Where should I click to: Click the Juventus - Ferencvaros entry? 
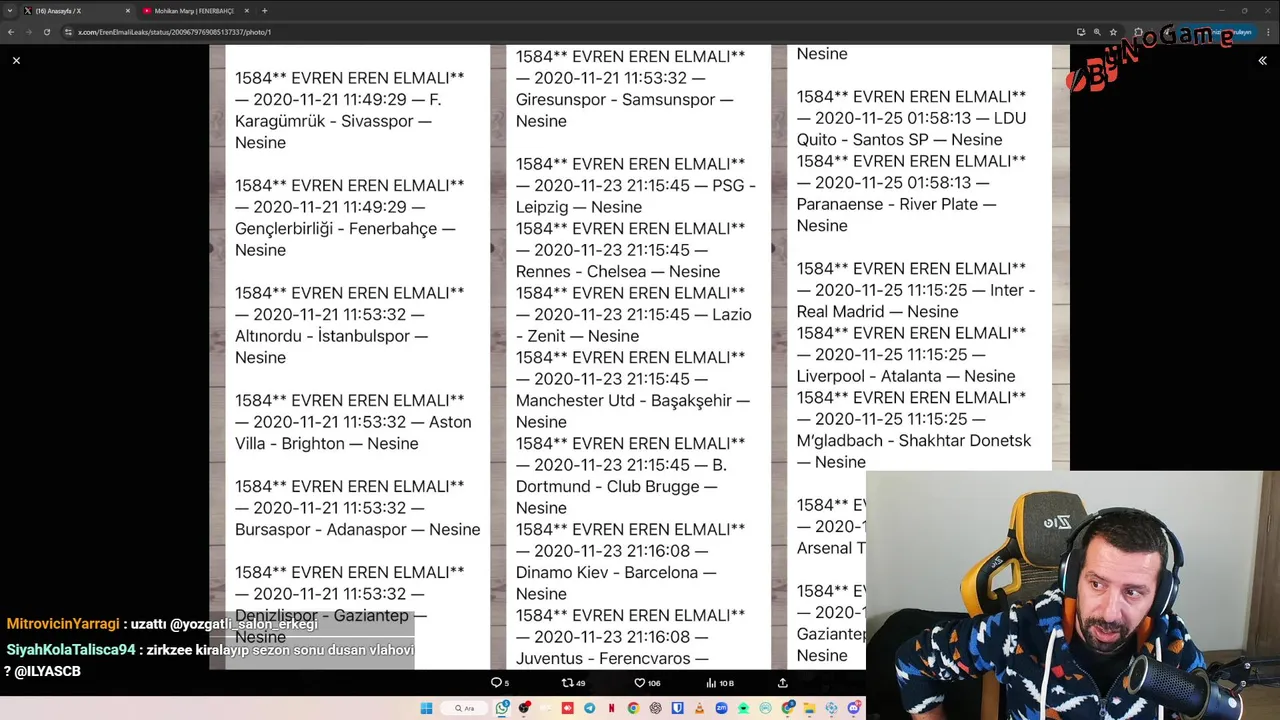631,637
